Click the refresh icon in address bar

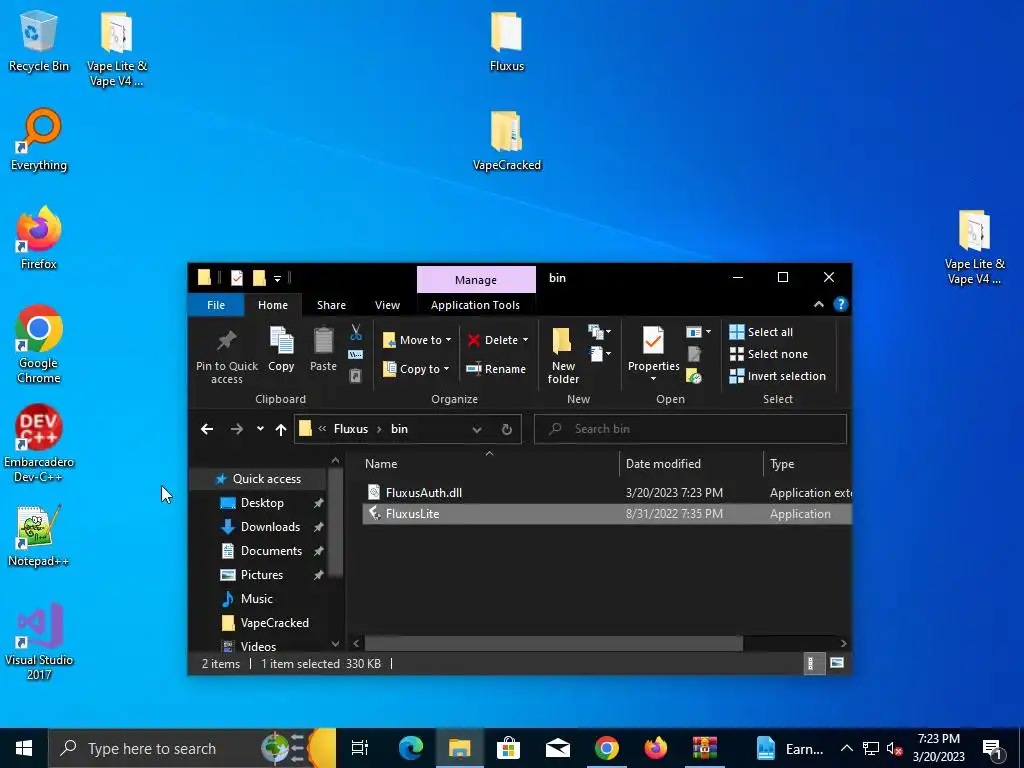(506, 429)
